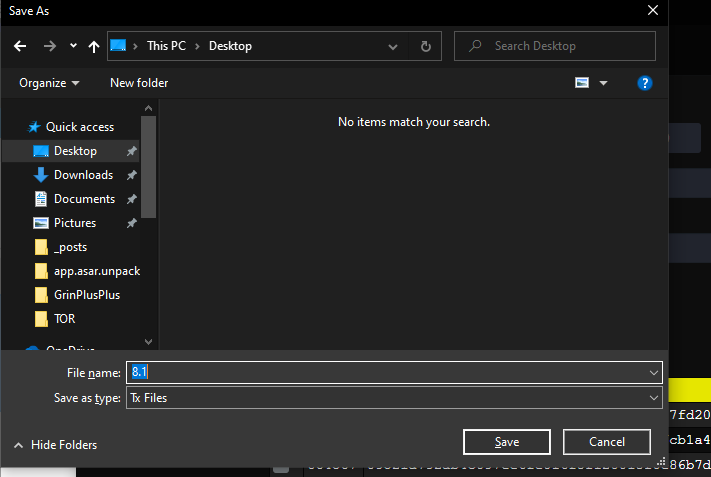The width and height of the screenshot is (711, 477).
Task: Open the Organize menu
Action: [49, 83]
